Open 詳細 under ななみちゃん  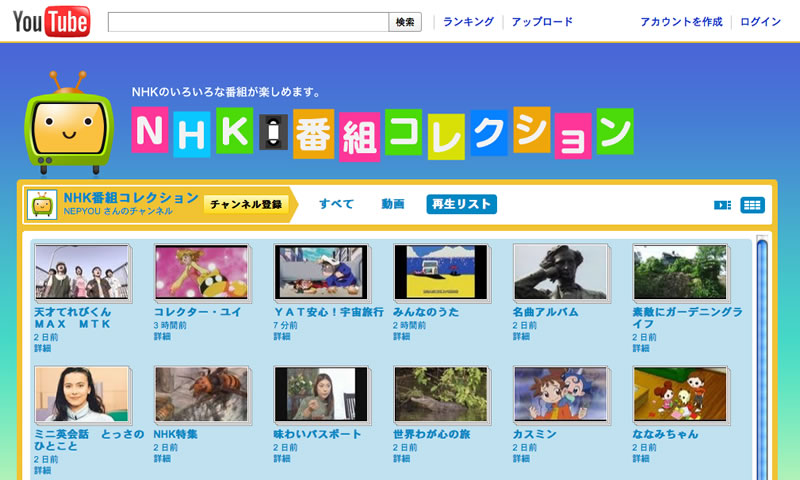[641, 459]
